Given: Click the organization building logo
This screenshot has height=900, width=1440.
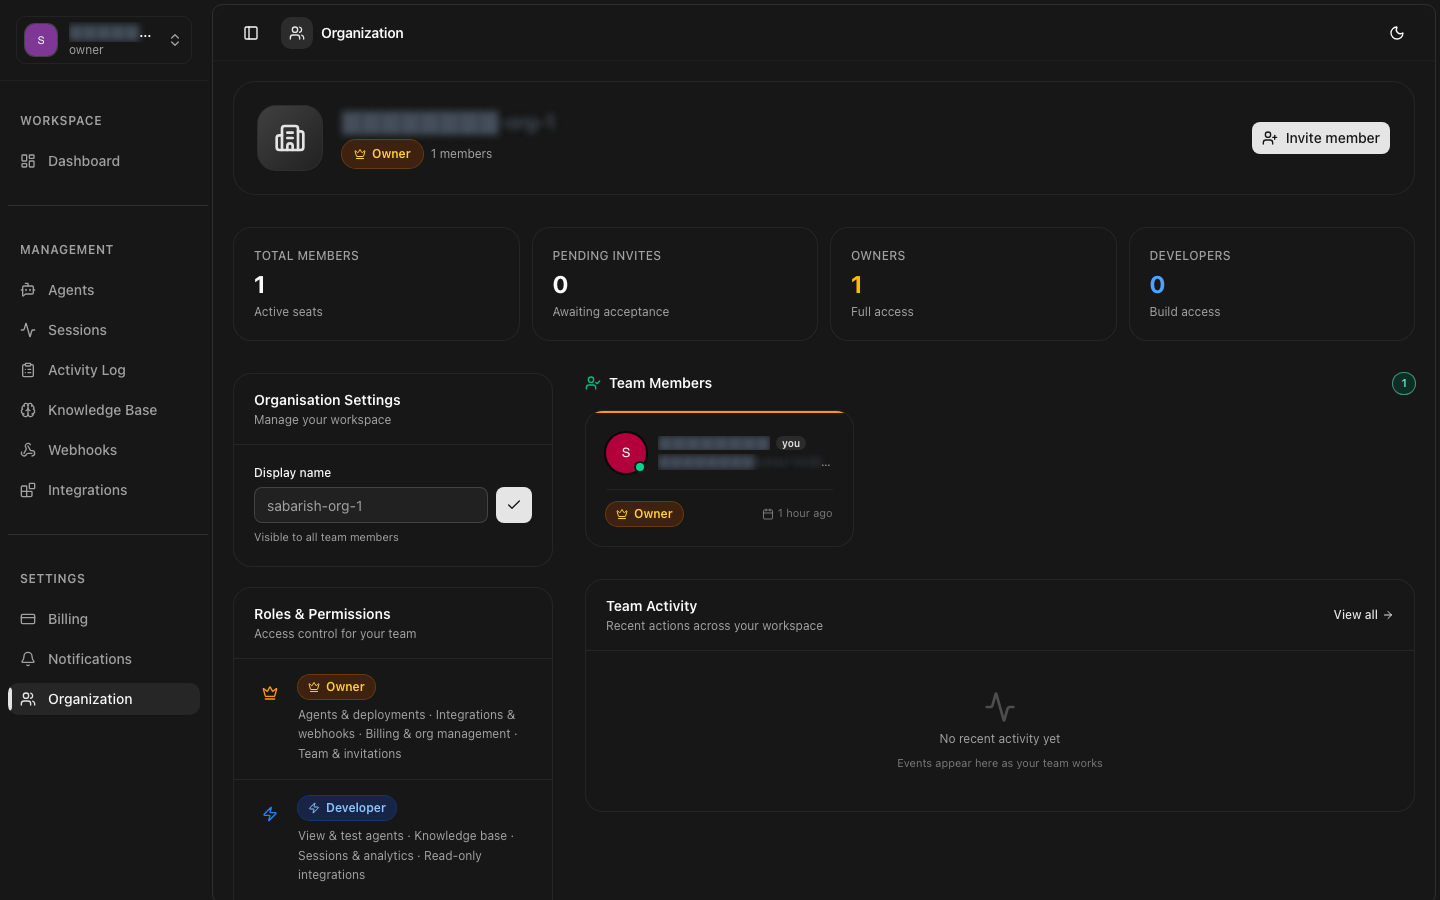Looking at the screenshot, I should (290, 138).
